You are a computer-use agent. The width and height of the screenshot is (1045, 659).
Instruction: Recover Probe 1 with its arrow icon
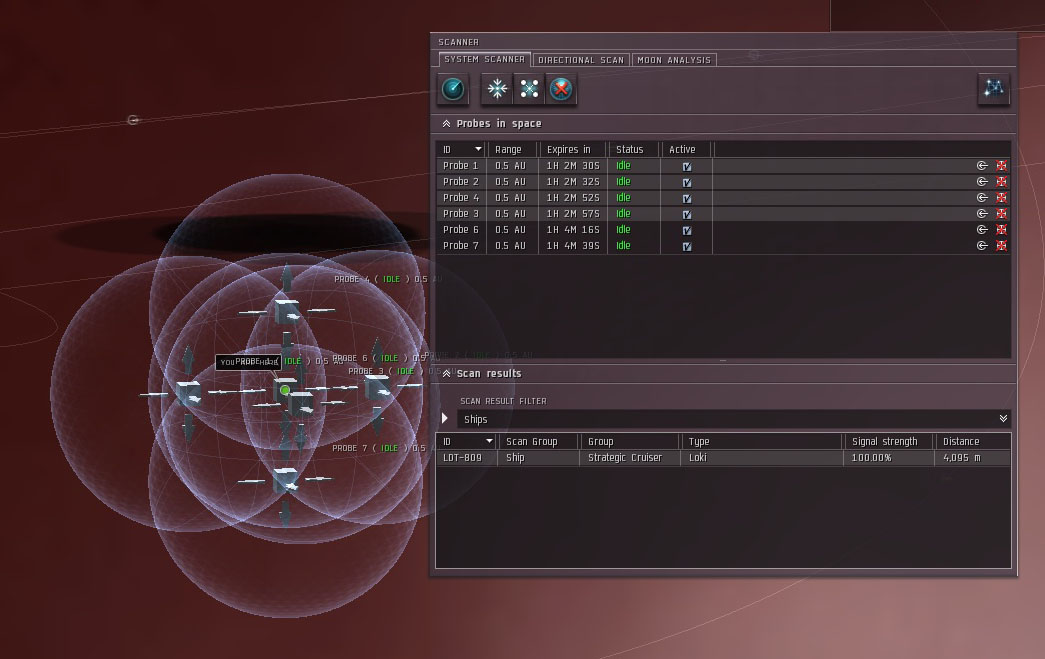982,166
